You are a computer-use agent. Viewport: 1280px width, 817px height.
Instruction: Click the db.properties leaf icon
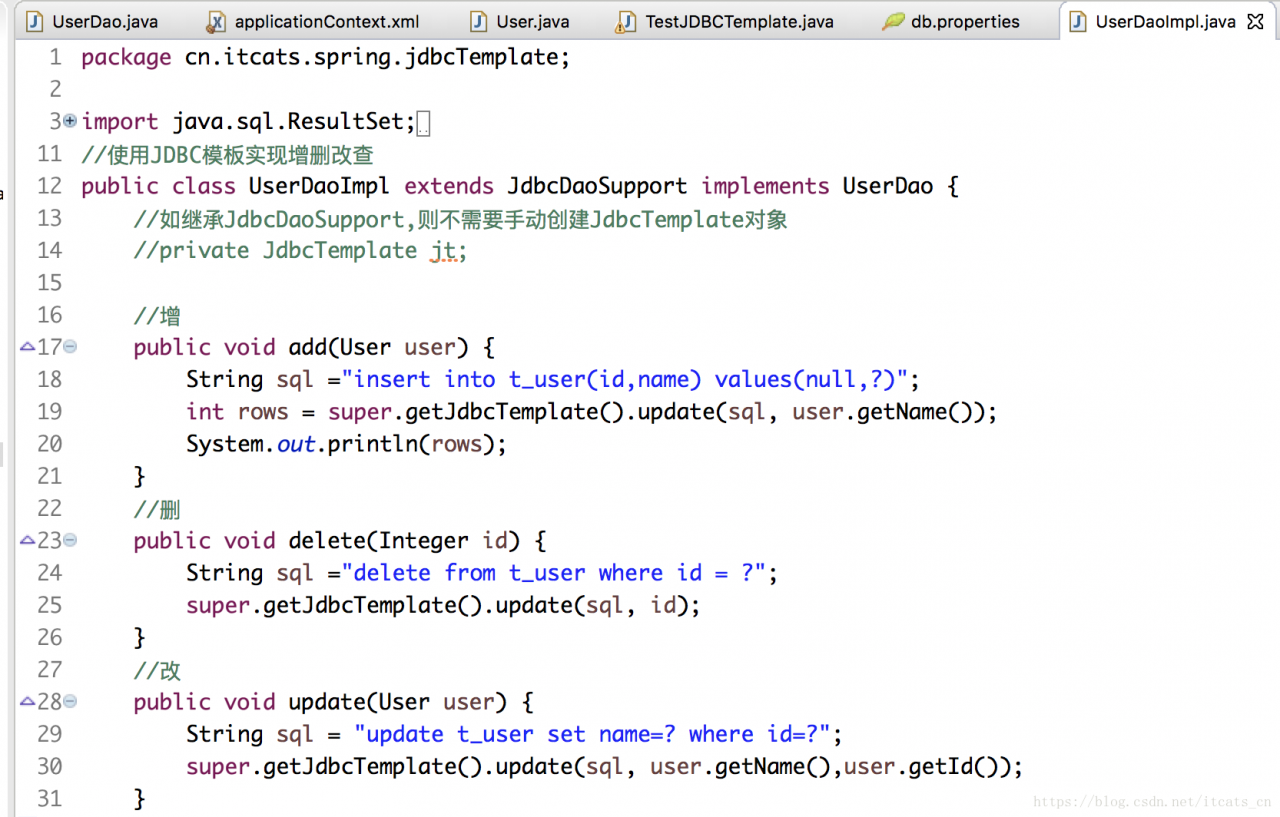[892, 21]
